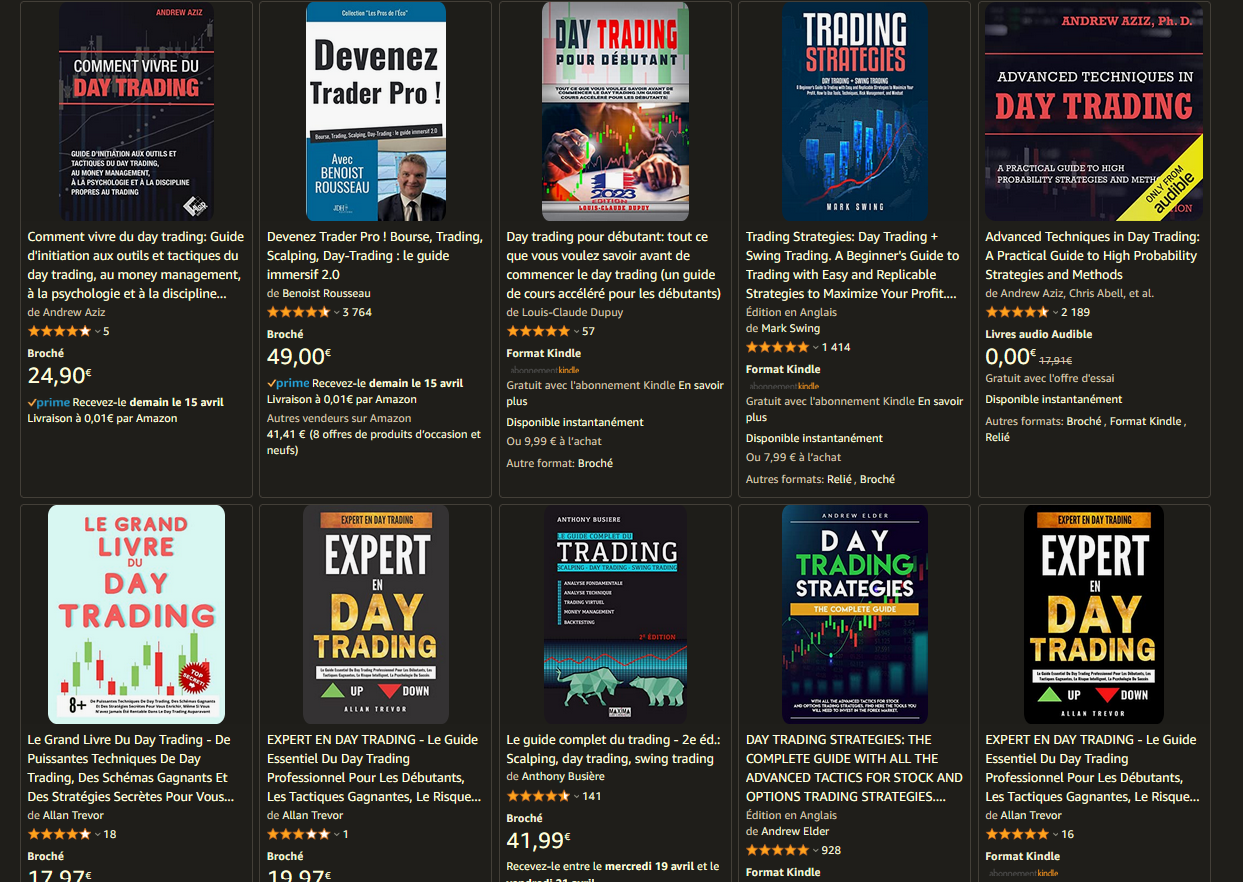Click the star rating of 'Advanced Techniques in Day Trading'
Image resolution: width=1243 pixels, height=882 pixels.
point(1017,312)
